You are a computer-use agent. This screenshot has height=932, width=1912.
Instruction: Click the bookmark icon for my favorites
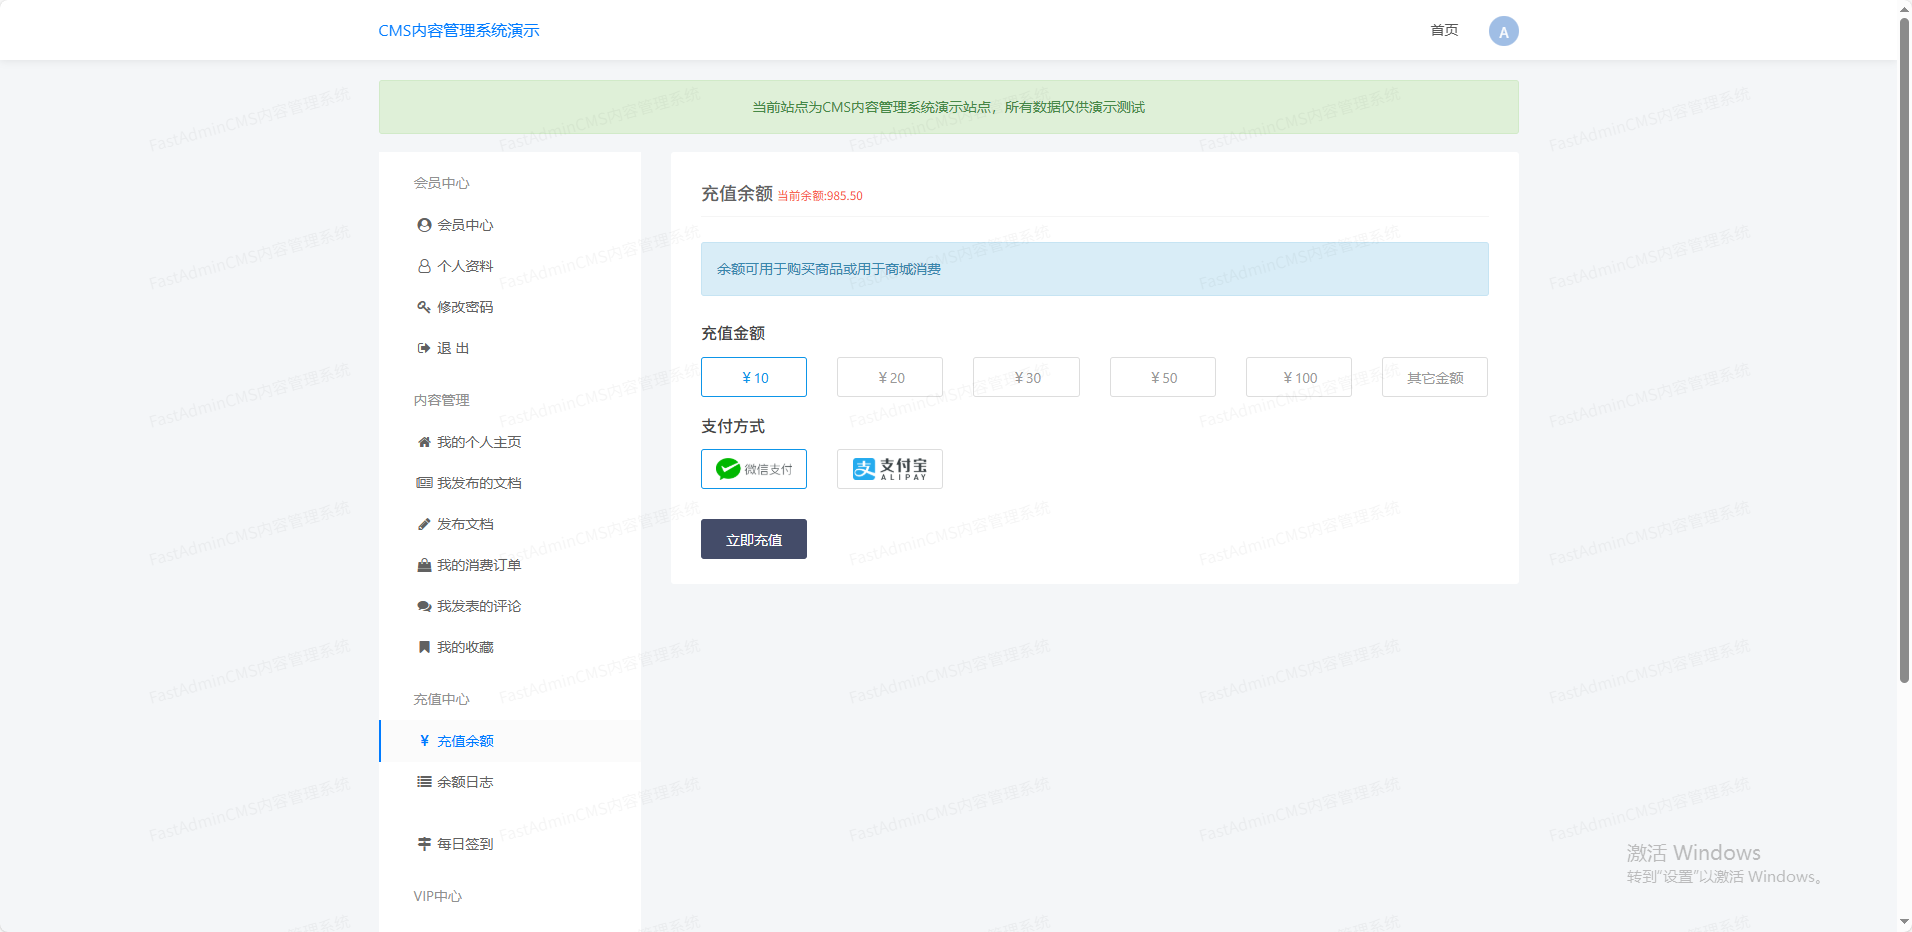coord(424,647)
